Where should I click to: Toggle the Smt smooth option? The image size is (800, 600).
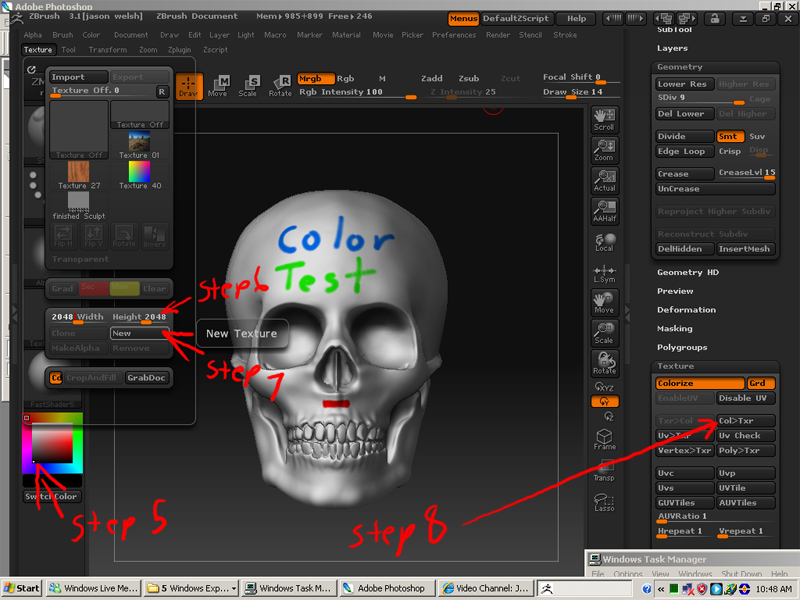point(730,136)
